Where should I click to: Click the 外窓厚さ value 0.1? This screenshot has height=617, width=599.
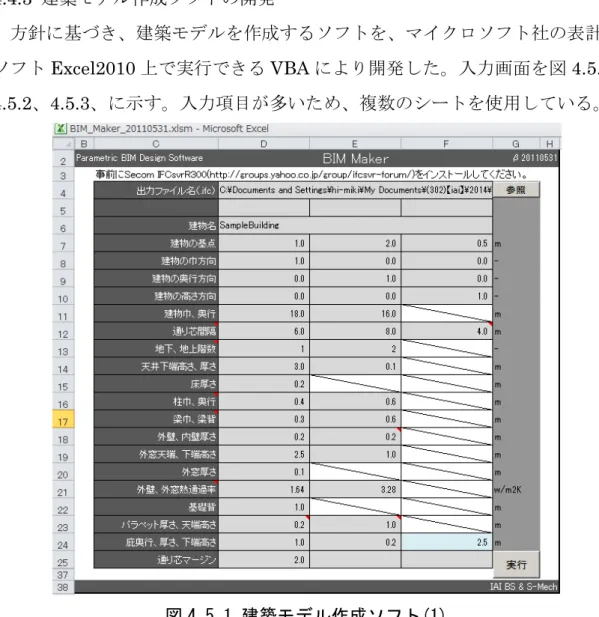coord(264,472)
